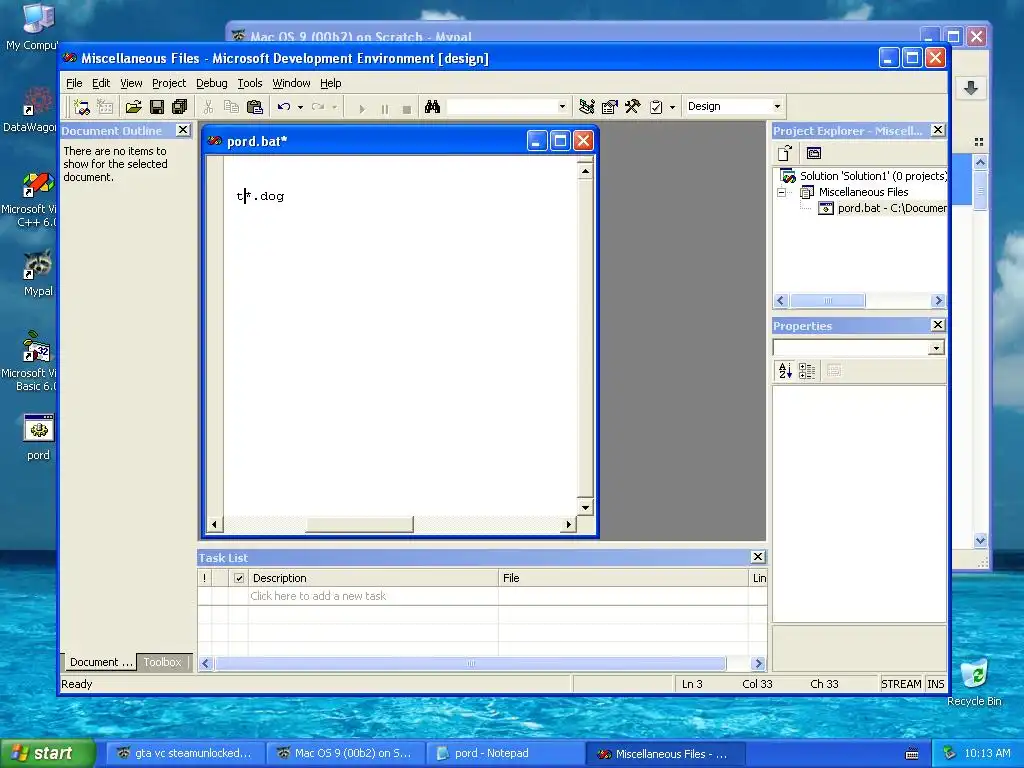Click the Paste clipboard icon
Image resolution: width=1024 pixels, height=768 pixels.
(255, 107)
